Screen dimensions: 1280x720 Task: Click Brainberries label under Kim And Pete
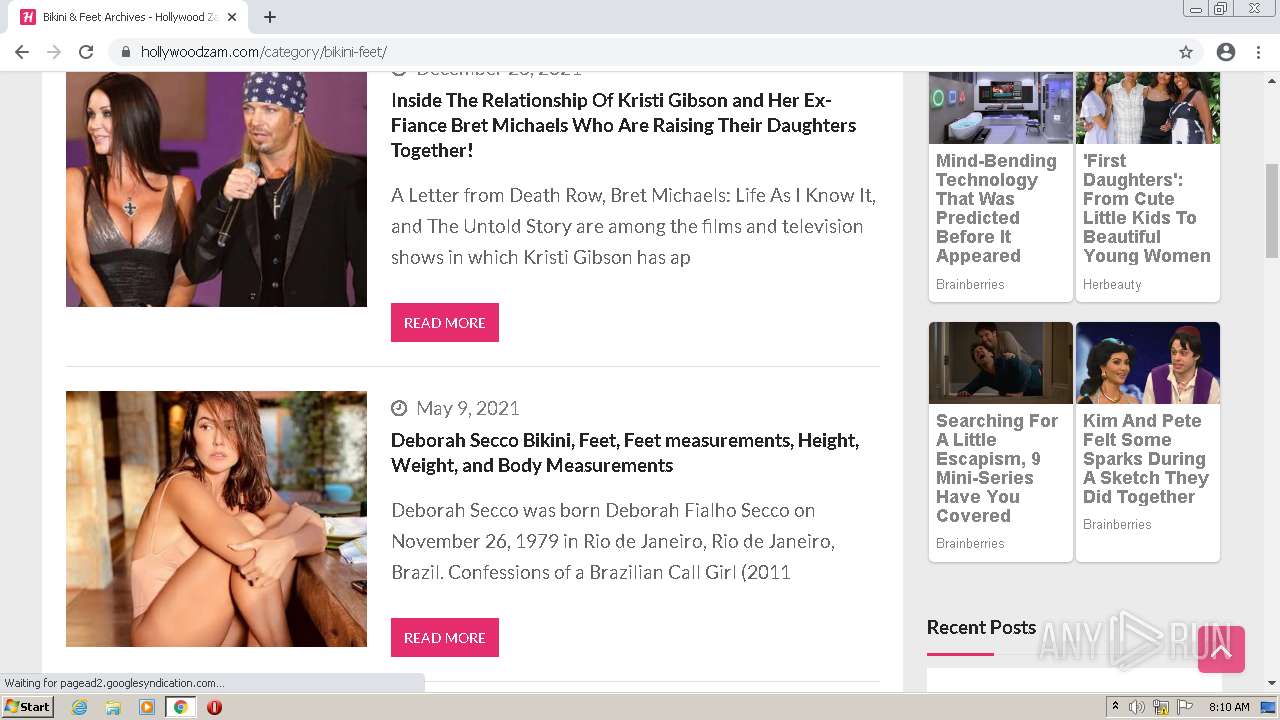pos(1117,525)
